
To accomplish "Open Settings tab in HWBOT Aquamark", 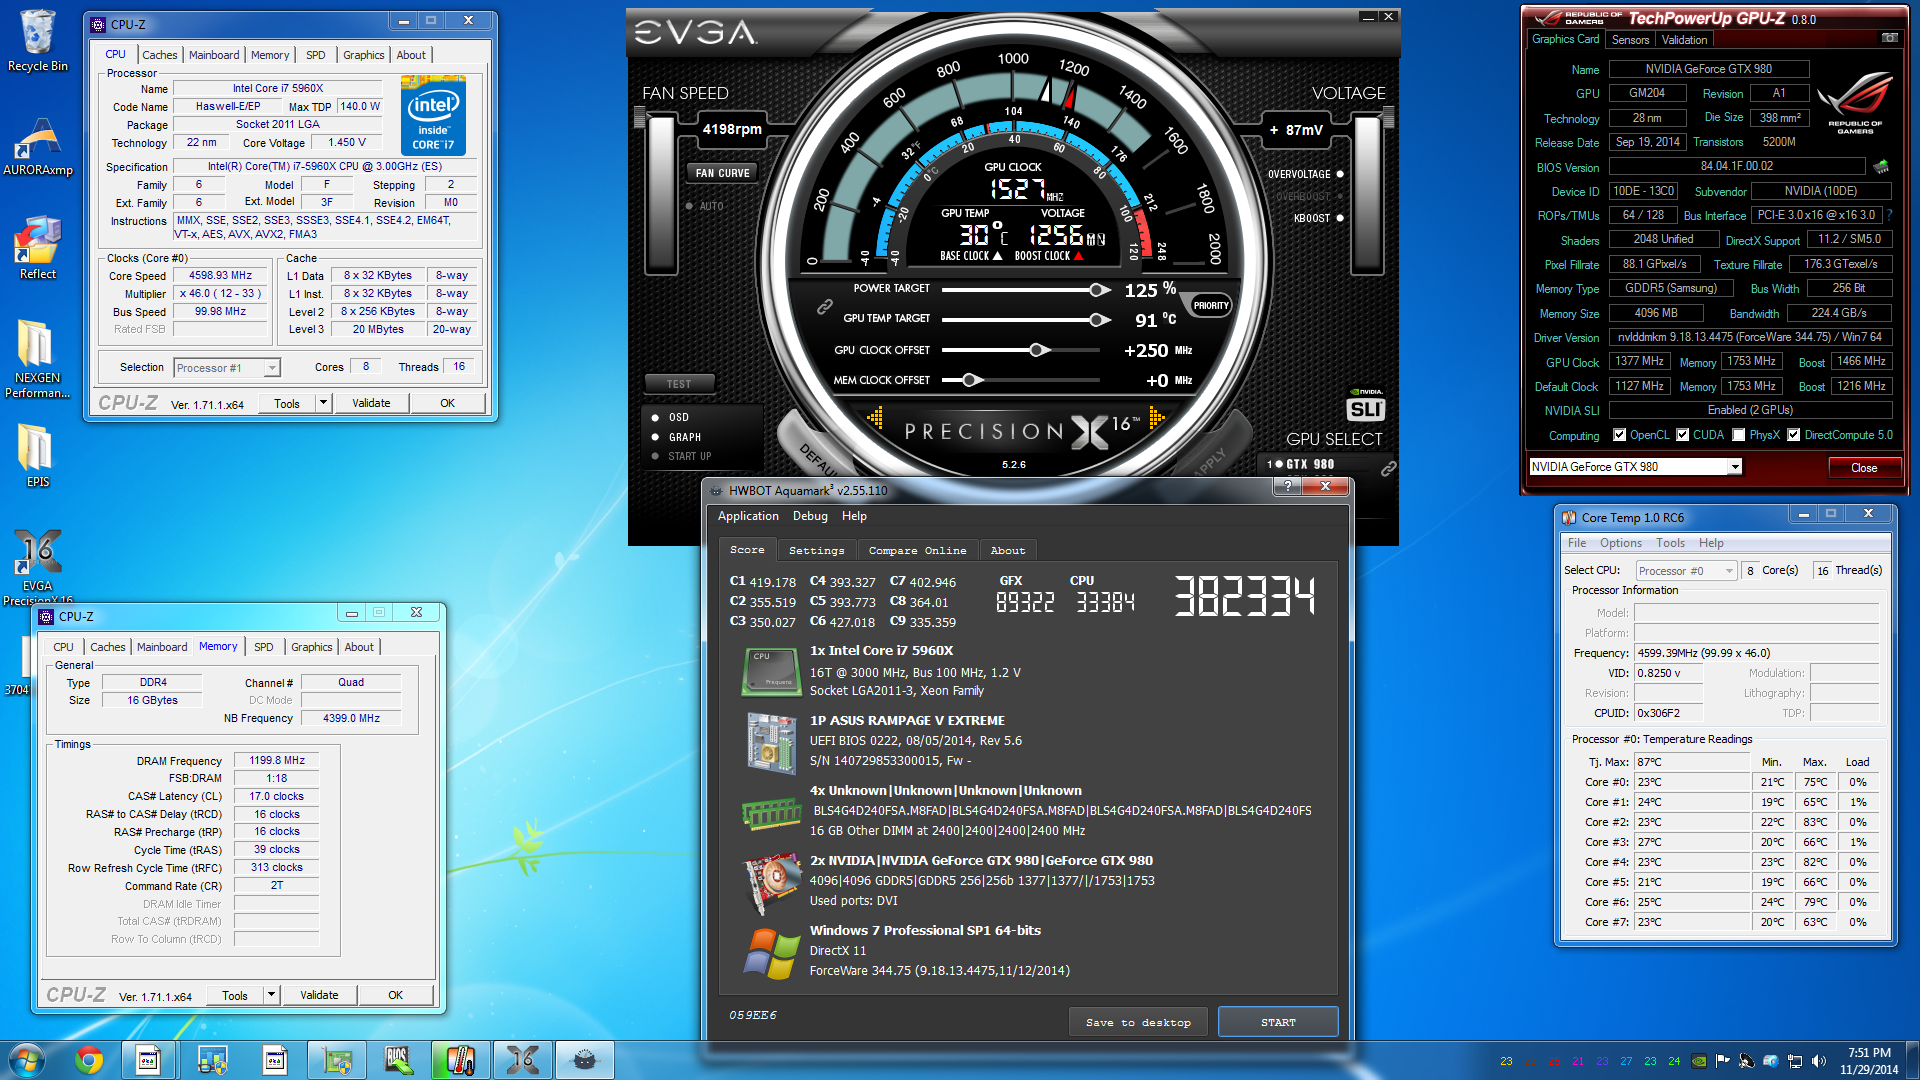I will pos(816,550).
